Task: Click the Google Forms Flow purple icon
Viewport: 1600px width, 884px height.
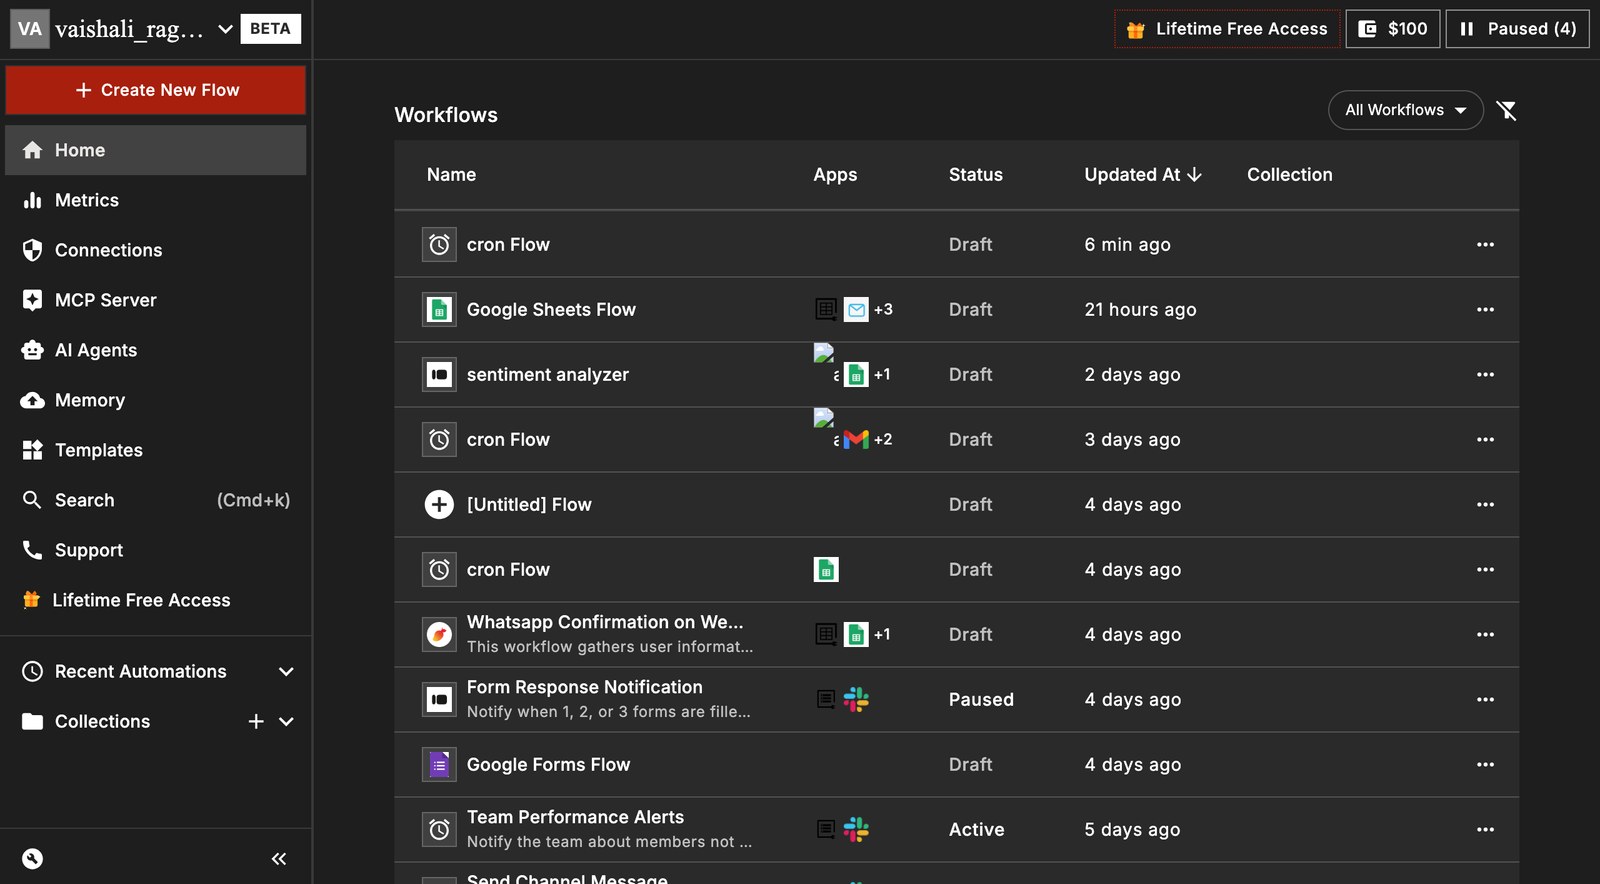Action: tap(439, 765)
